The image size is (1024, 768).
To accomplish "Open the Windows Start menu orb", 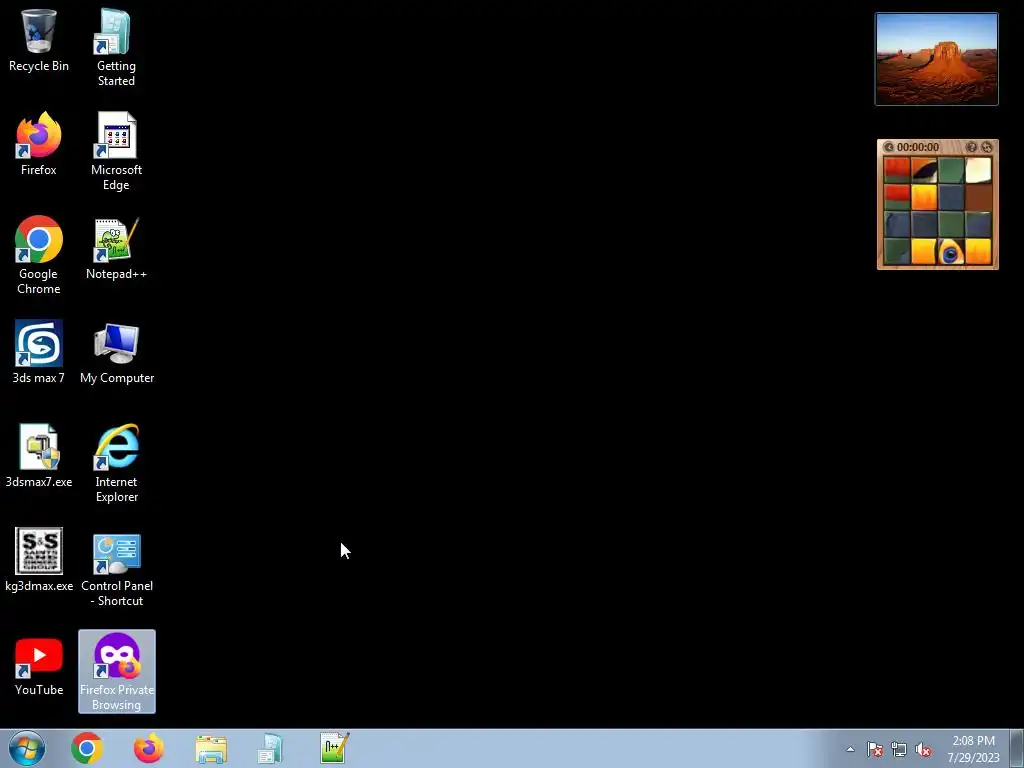I will click(27, 748).
